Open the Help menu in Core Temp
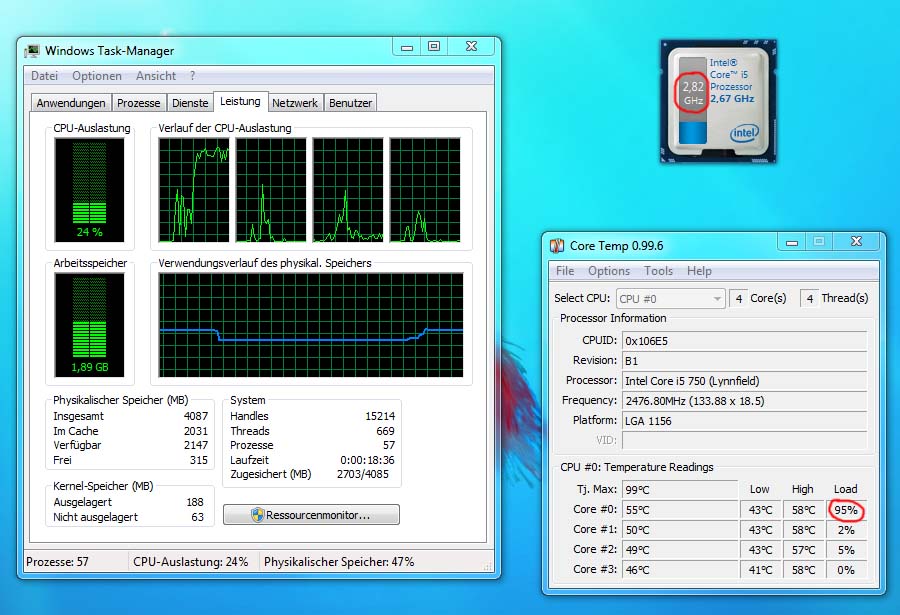Viewport: 900px width, 615px height. tap(699, 270)
